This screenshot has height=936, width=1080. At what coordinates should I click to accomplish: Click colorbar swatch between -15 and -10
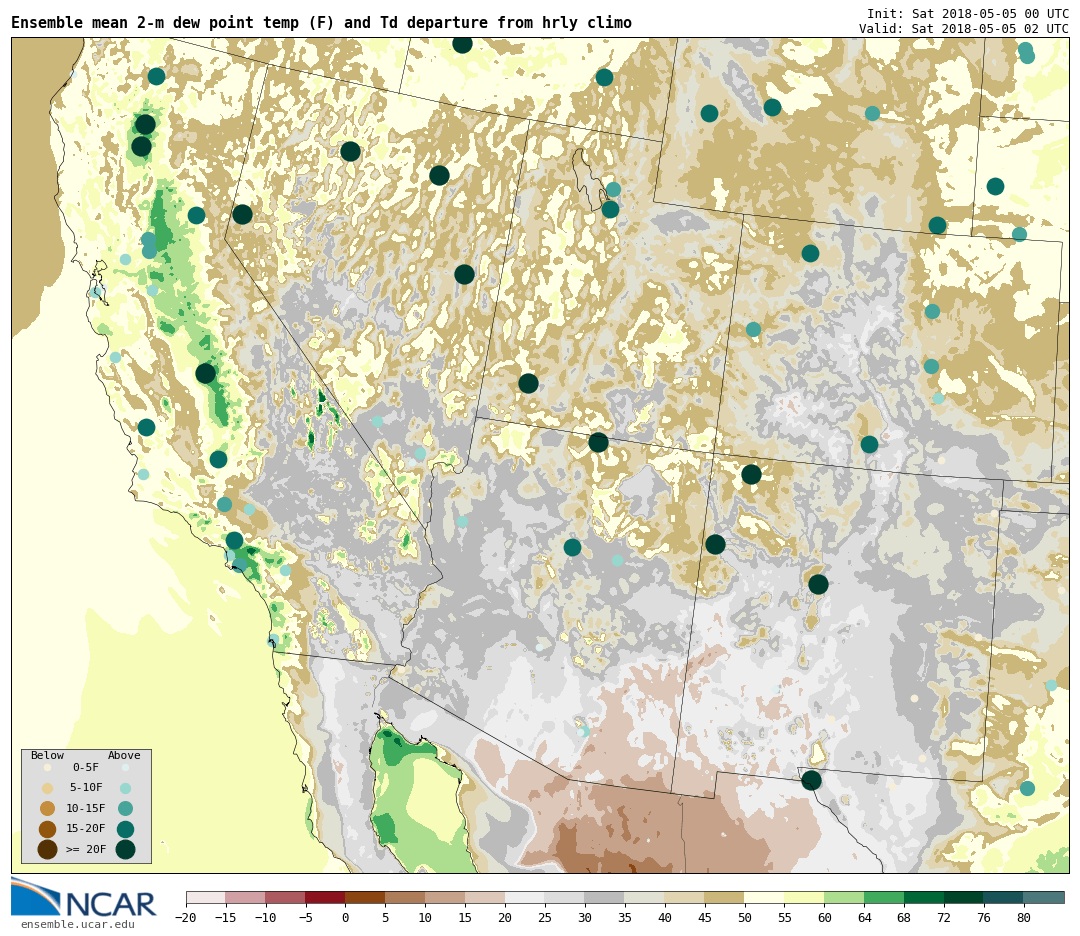click(x=246, y=898)
